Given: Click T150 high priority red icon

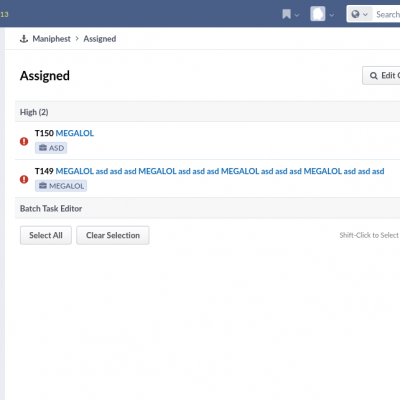Looking at the screenshot, I should [x=24, y=141].
